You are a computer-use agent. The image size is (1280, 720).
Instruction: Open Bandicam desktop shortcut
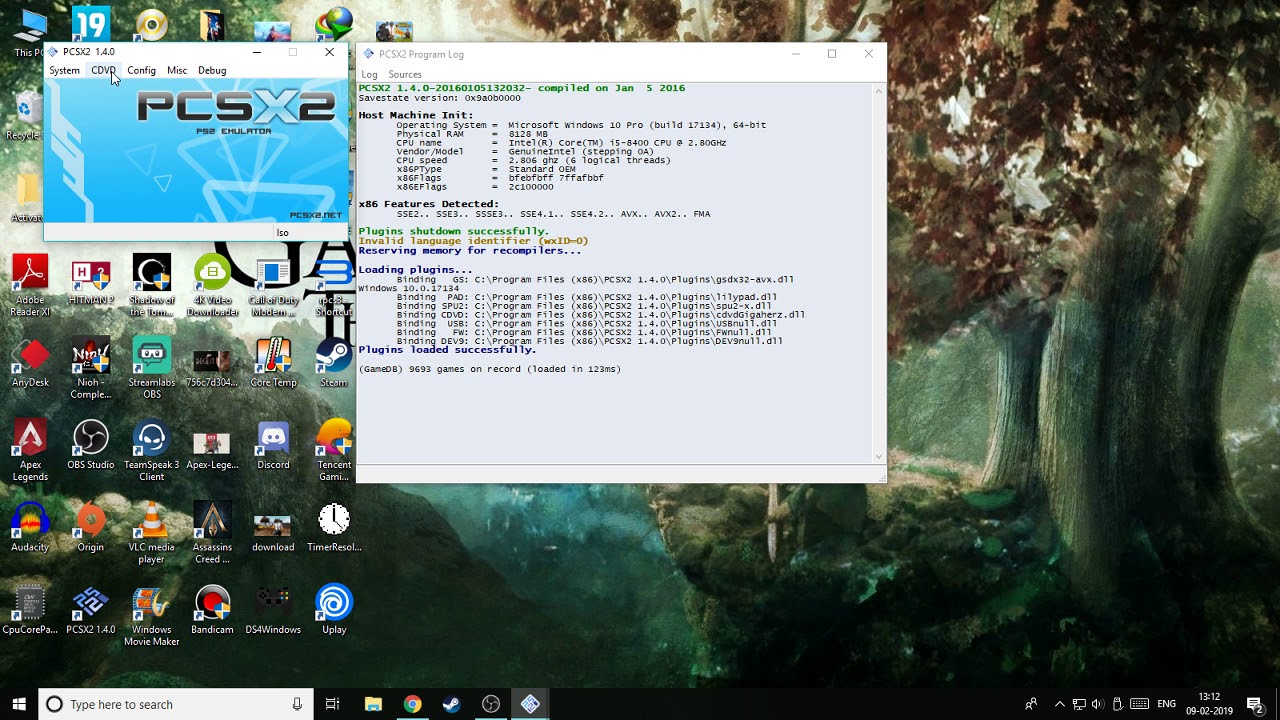212,610
